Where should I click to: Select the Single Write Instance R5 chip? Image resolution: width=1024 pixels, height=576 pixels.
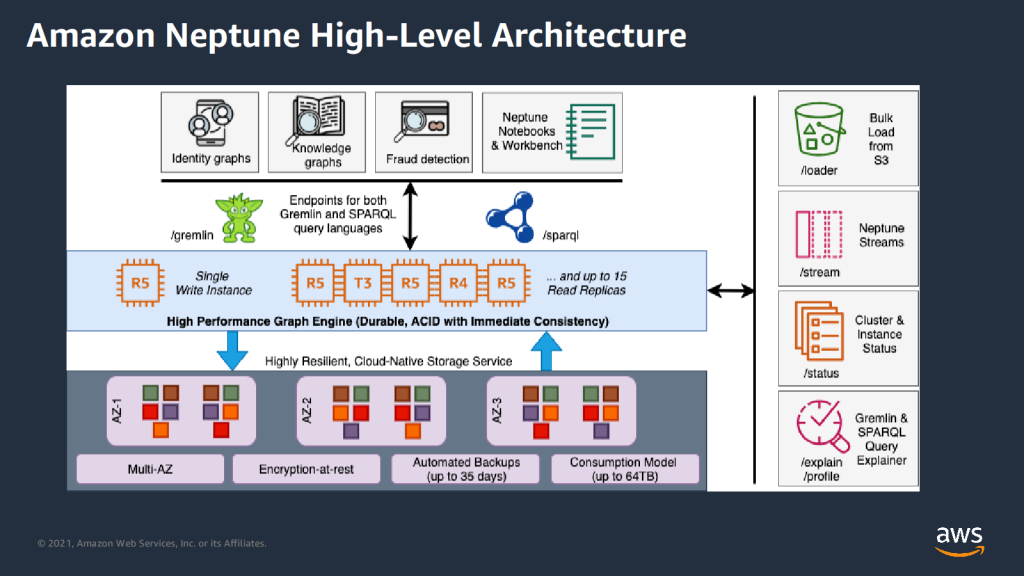[x=140, y=283]
